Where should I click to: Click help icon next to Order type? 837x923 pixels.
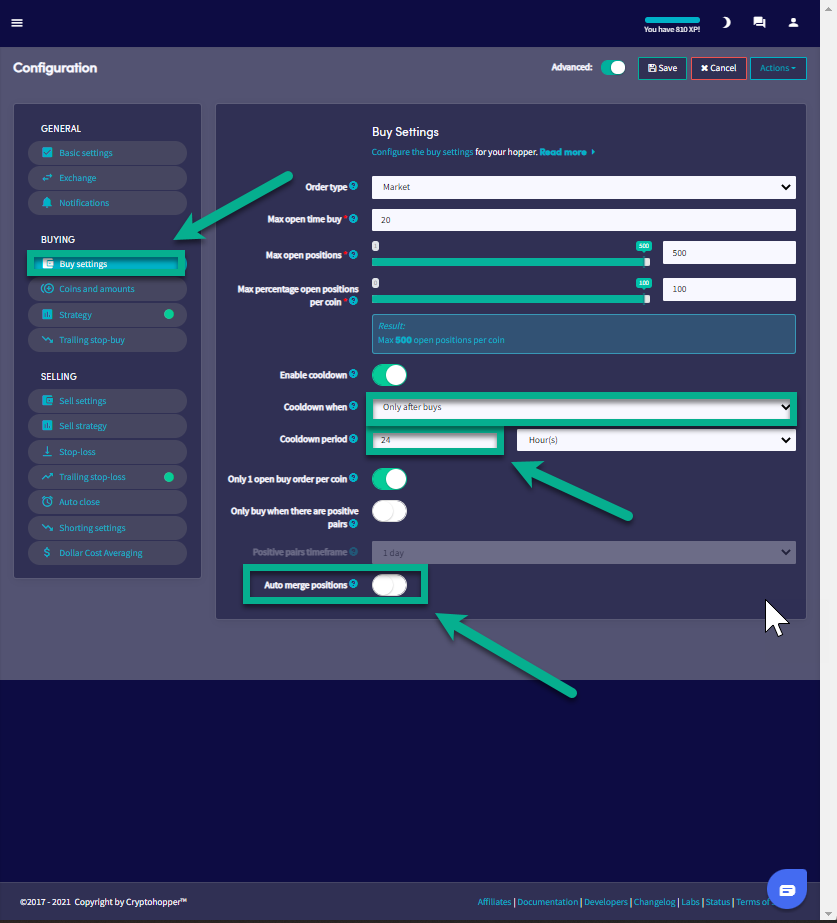click(x=354, y=186)
